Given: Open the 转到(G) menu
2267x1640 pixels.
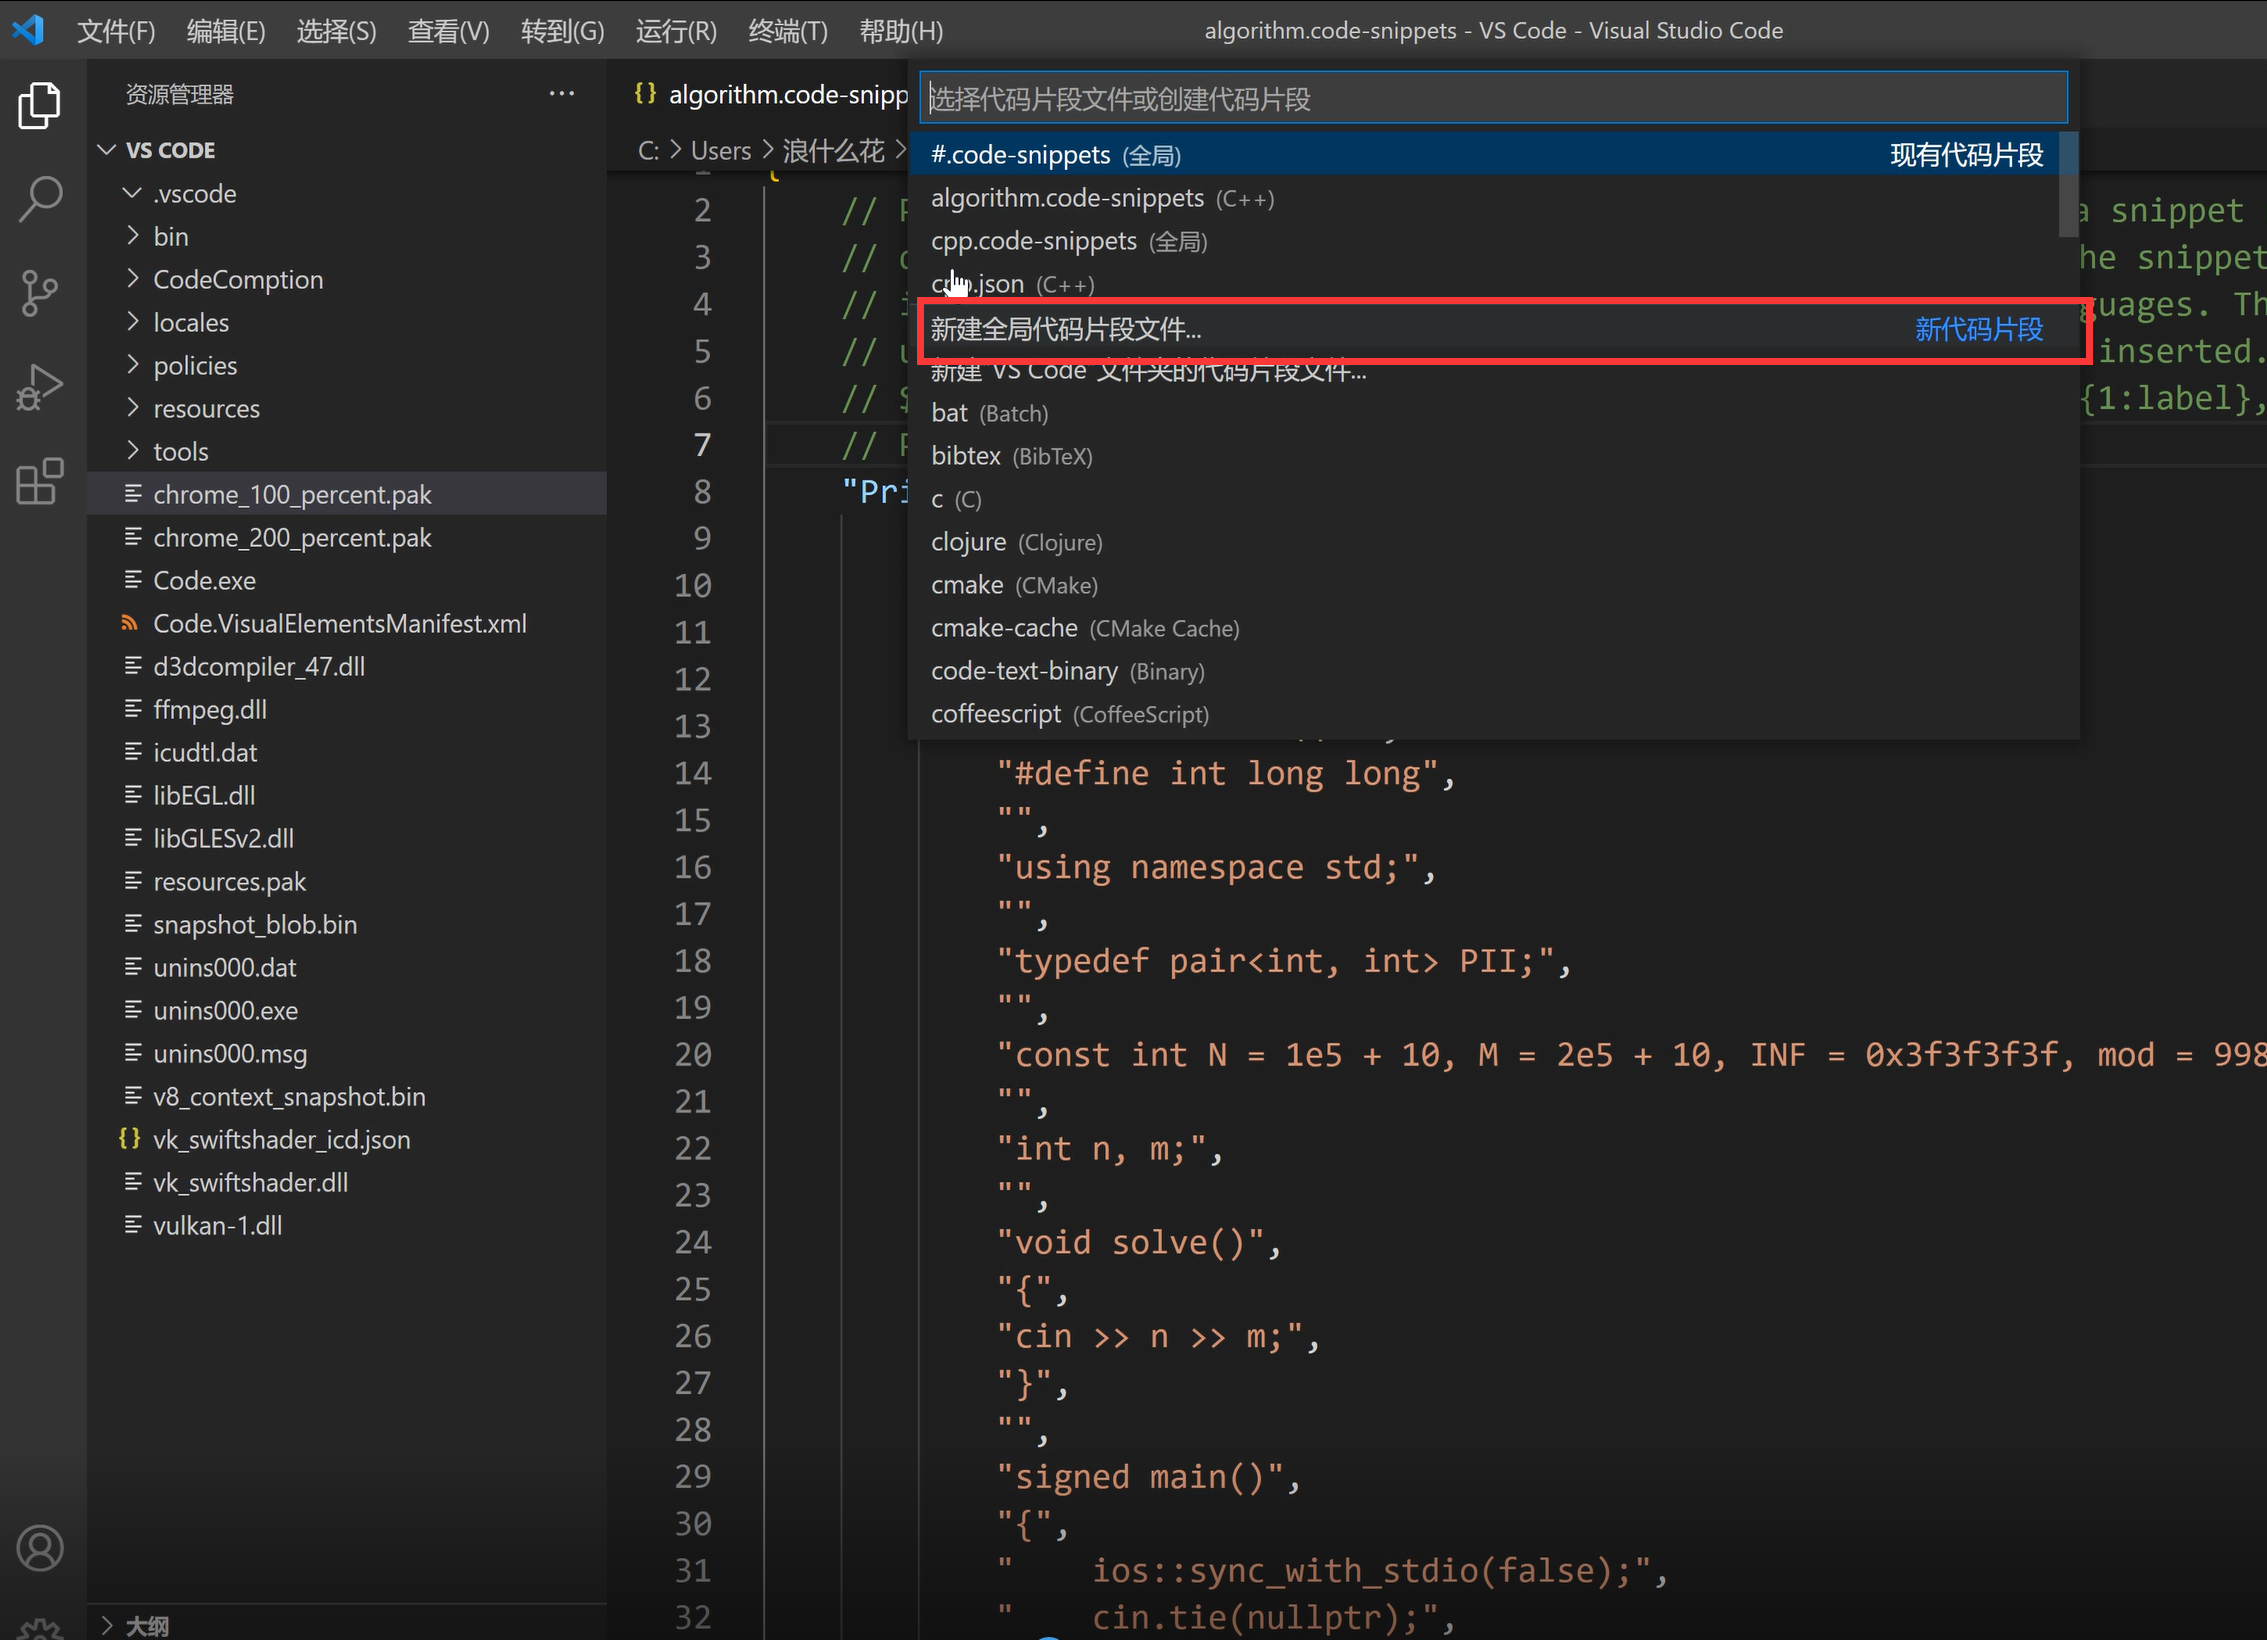Looking at the screenshot, I should 562,31.
